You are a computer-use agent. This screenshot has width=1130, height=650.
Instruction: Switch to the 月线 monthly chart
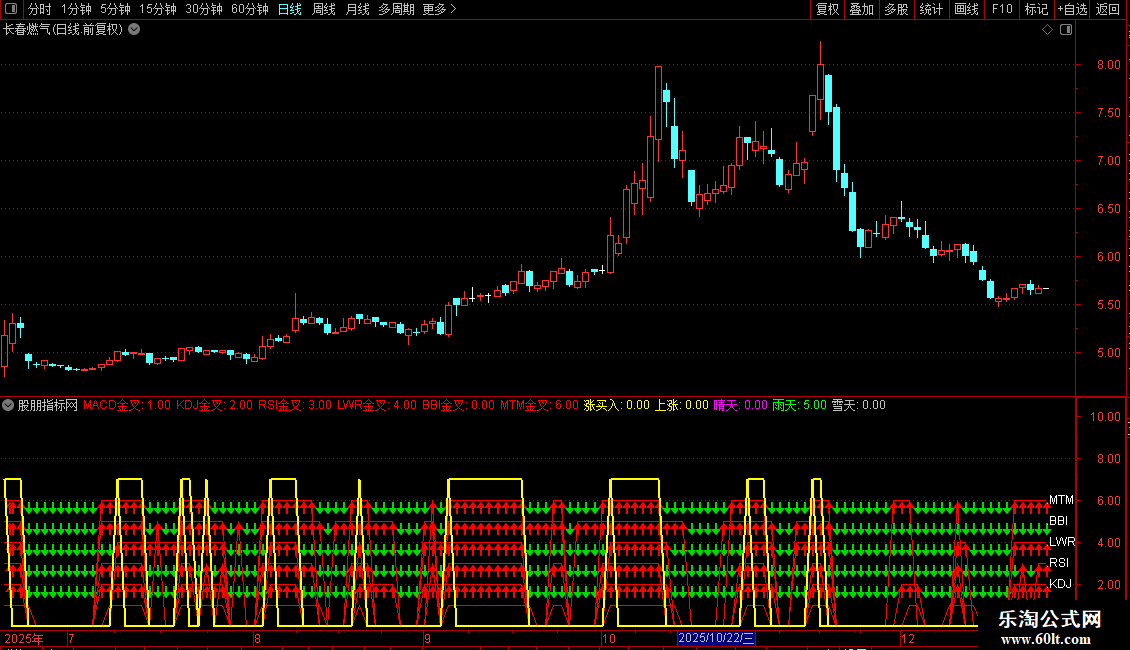357,9
